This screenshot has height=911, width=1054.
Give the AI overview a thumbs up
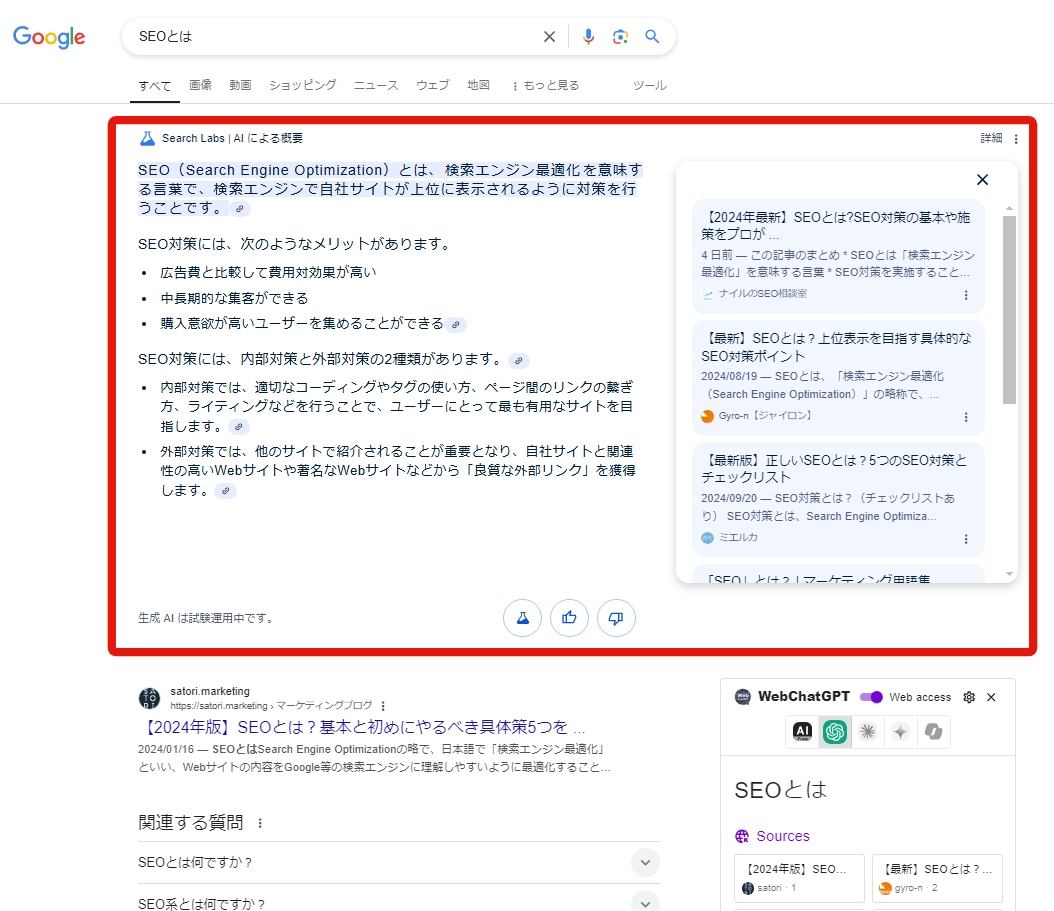click(x=569, y=618)
